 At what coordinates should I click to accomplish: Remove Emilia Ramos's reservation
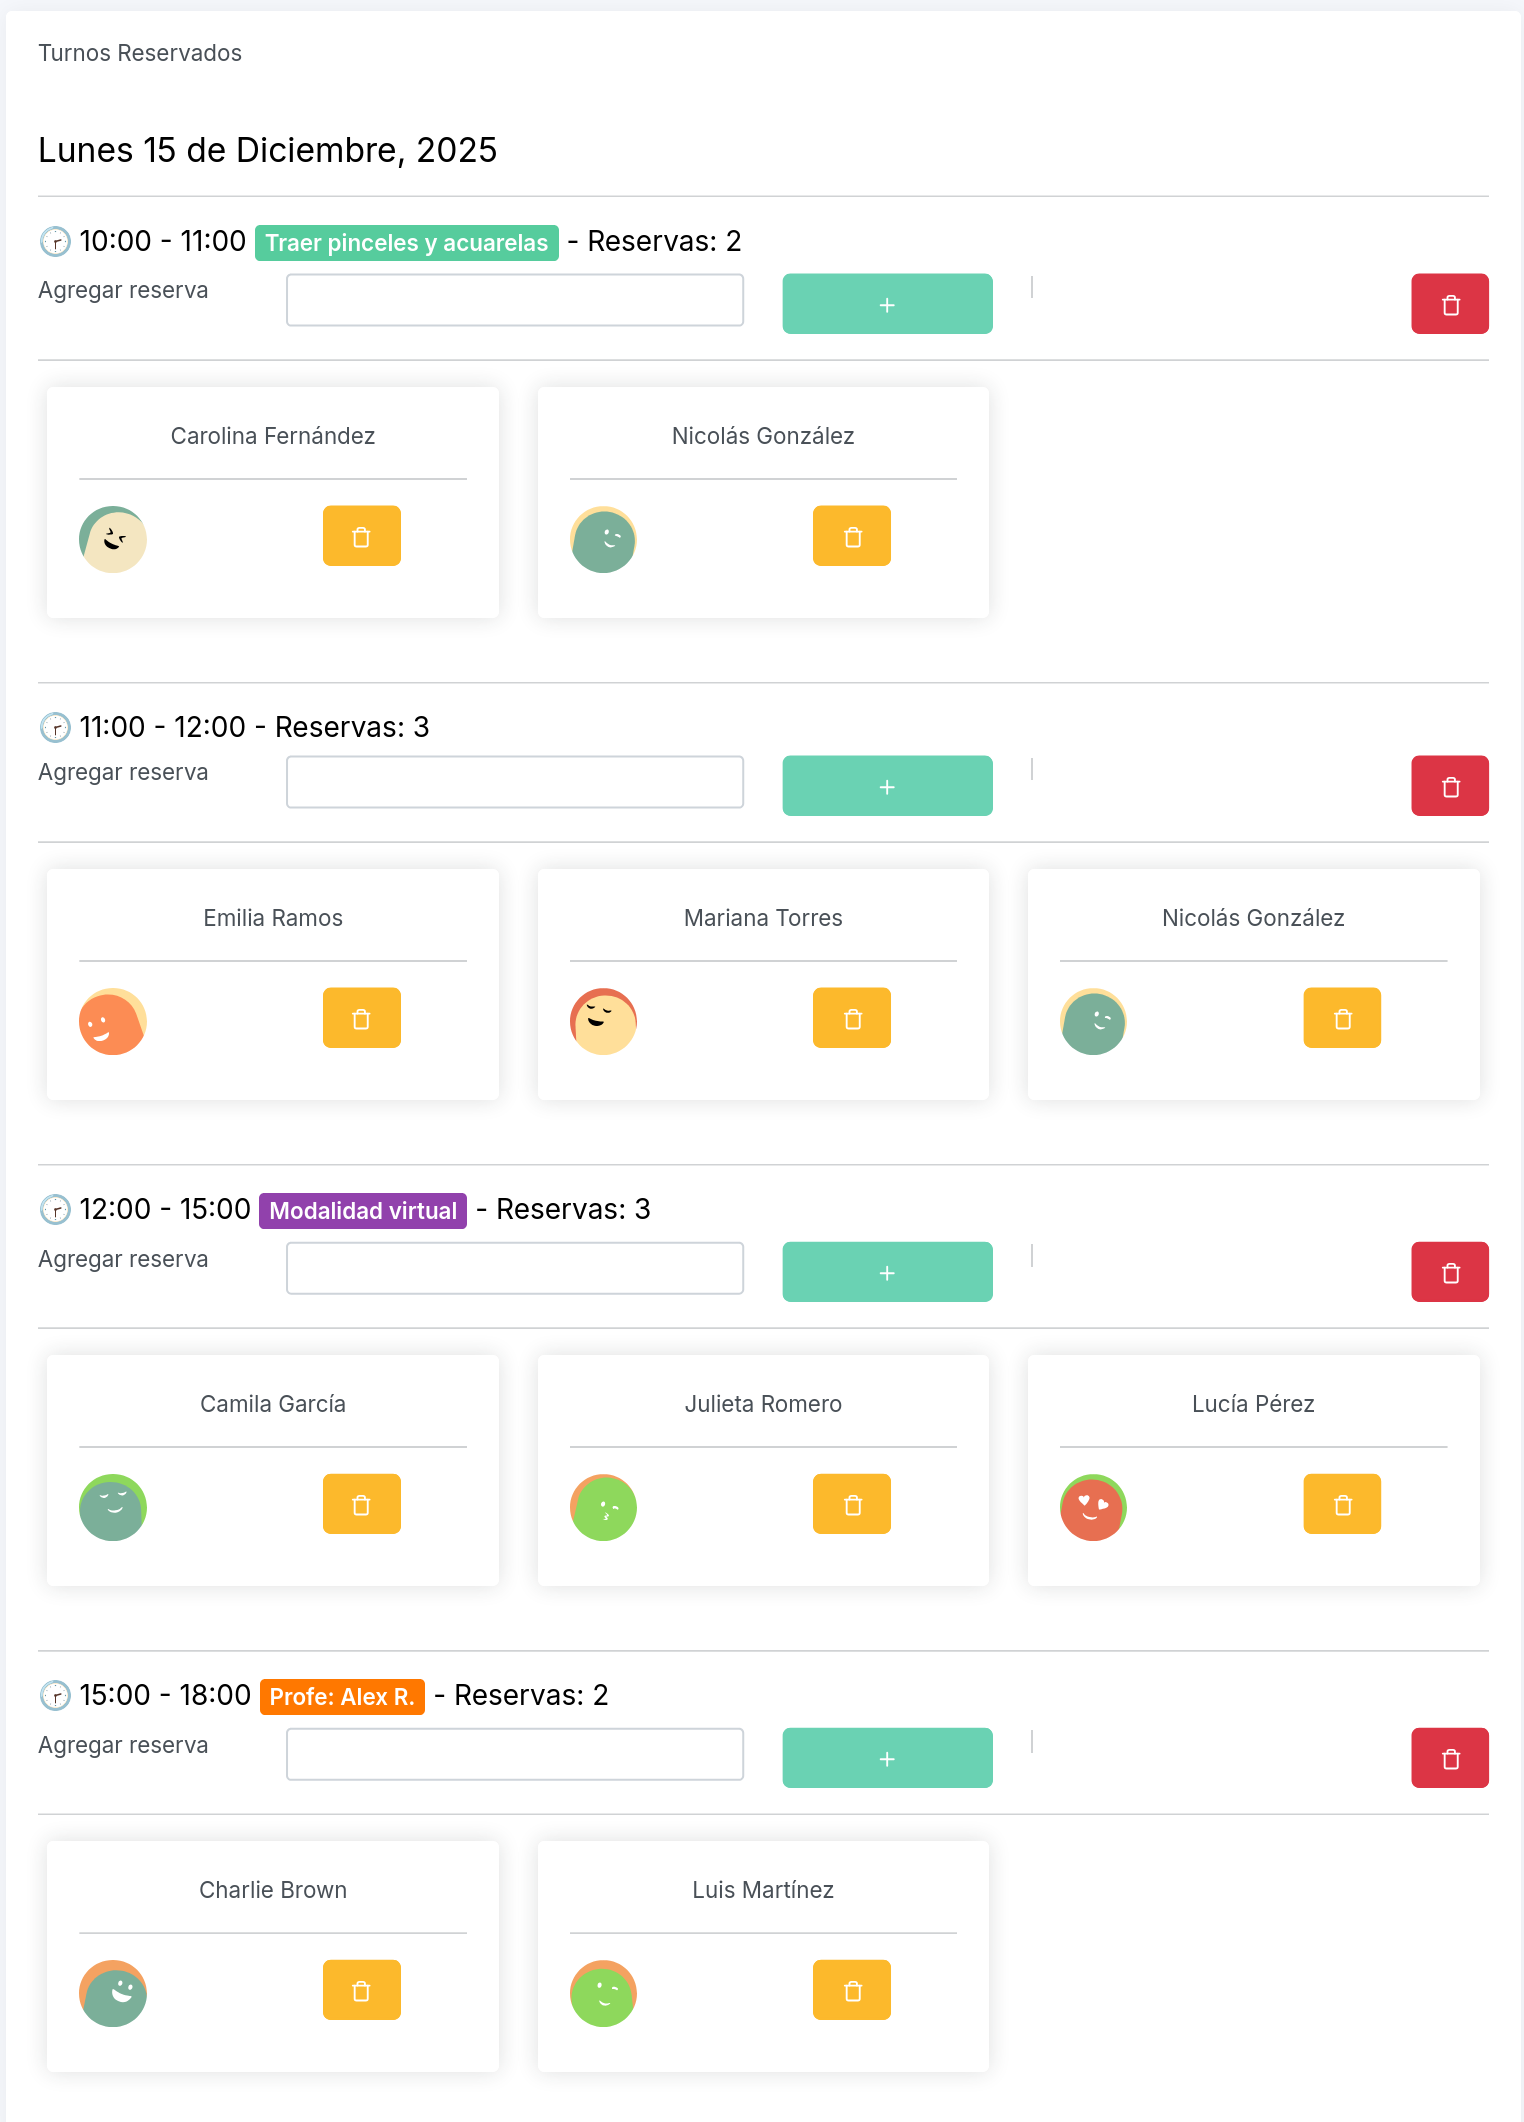pyautogui.click(x=361, y=1018)
